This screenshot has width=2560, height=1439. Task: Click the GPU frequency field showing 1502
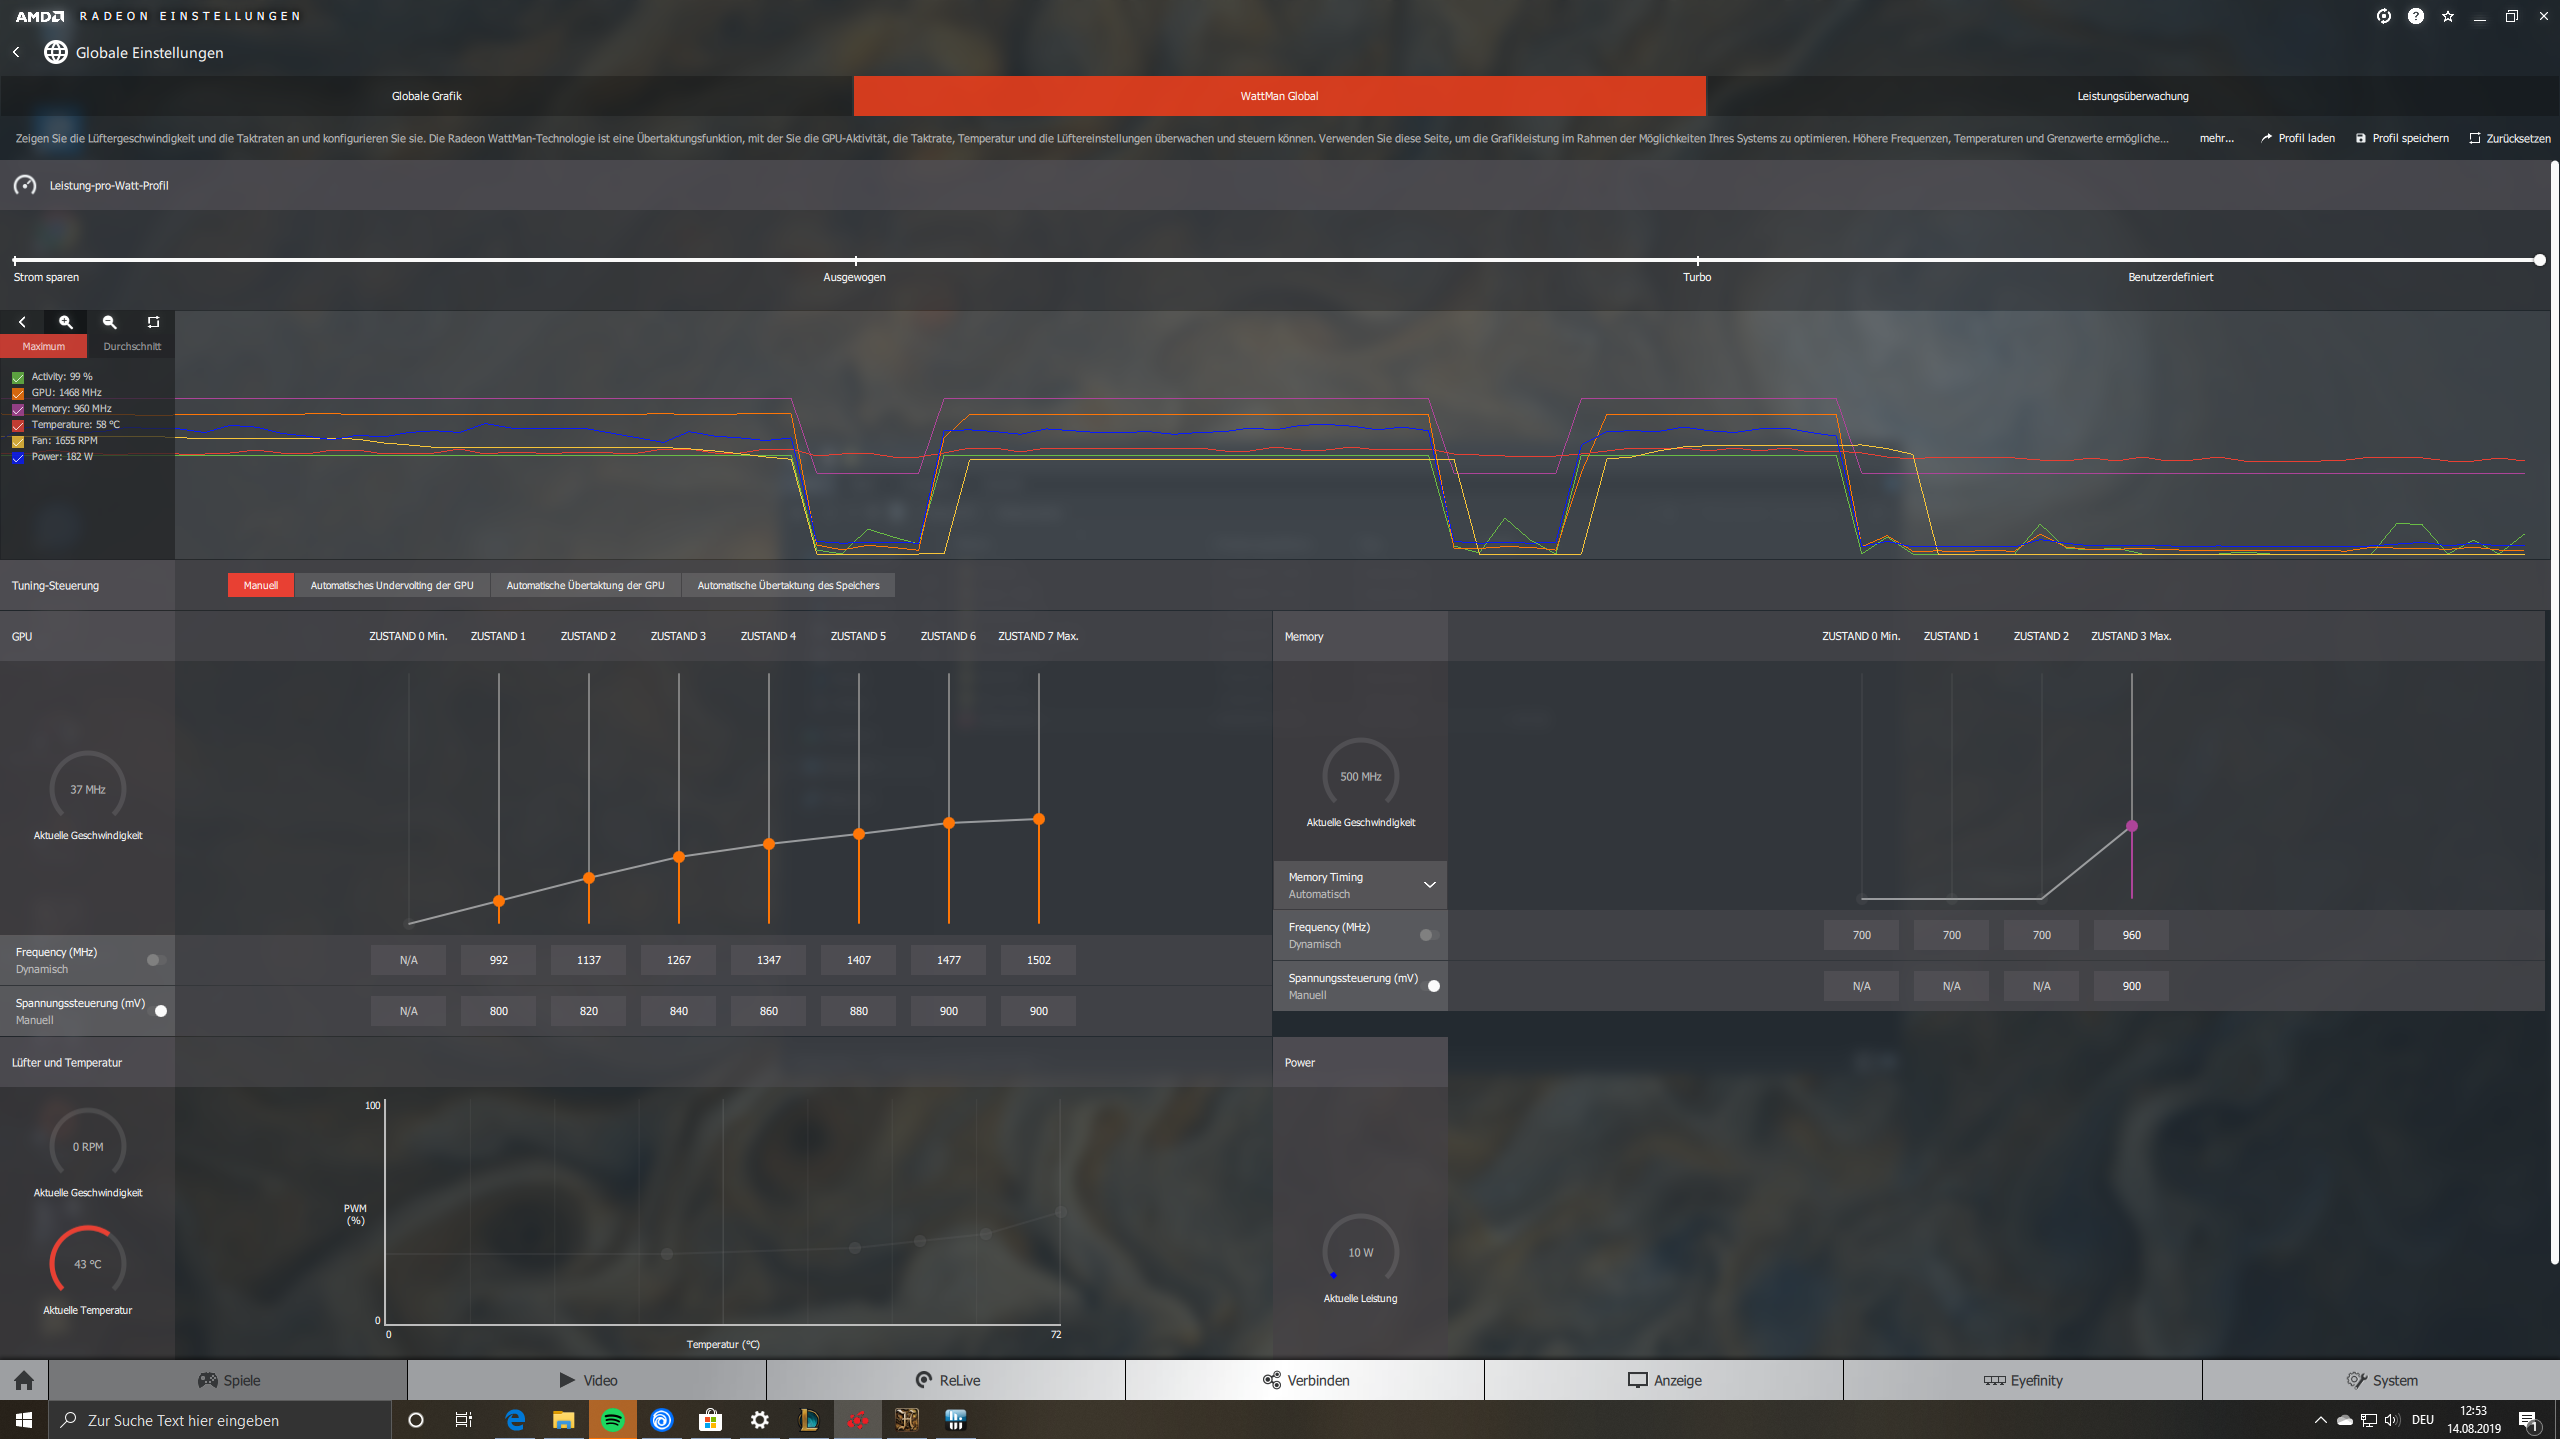[1039, 960]
